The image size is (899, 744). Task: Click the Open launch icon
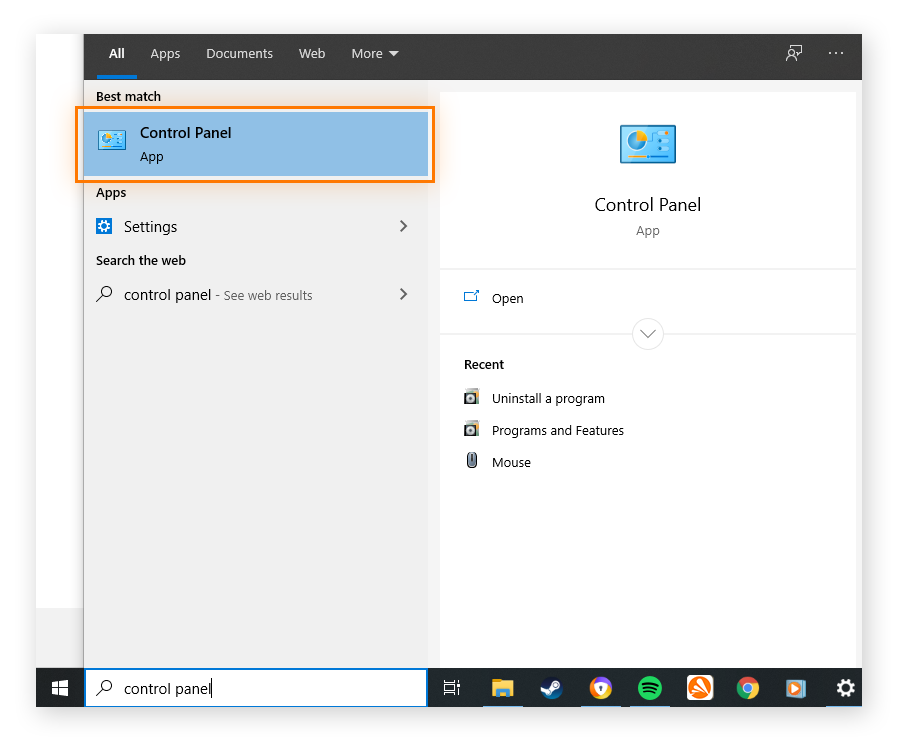click(471, 296)
